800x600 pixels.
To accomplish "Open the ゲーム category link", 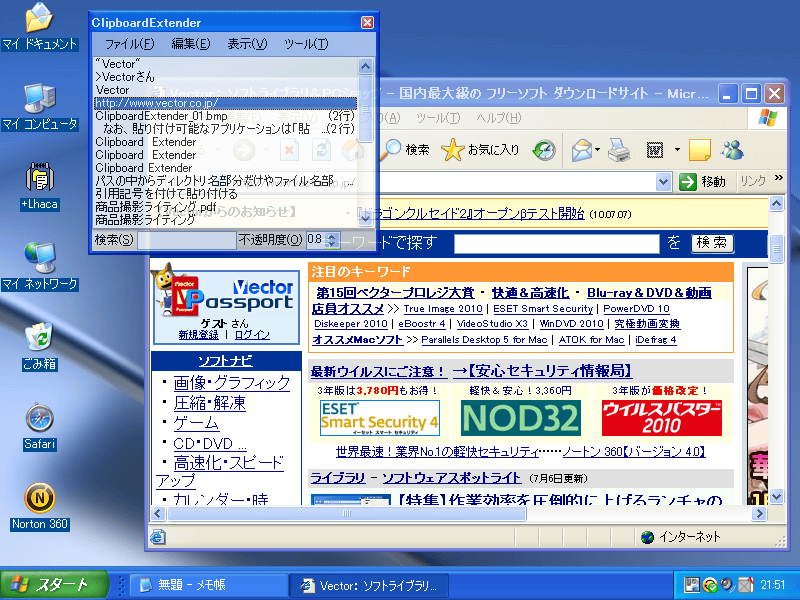I will click(x=196, y=423).
